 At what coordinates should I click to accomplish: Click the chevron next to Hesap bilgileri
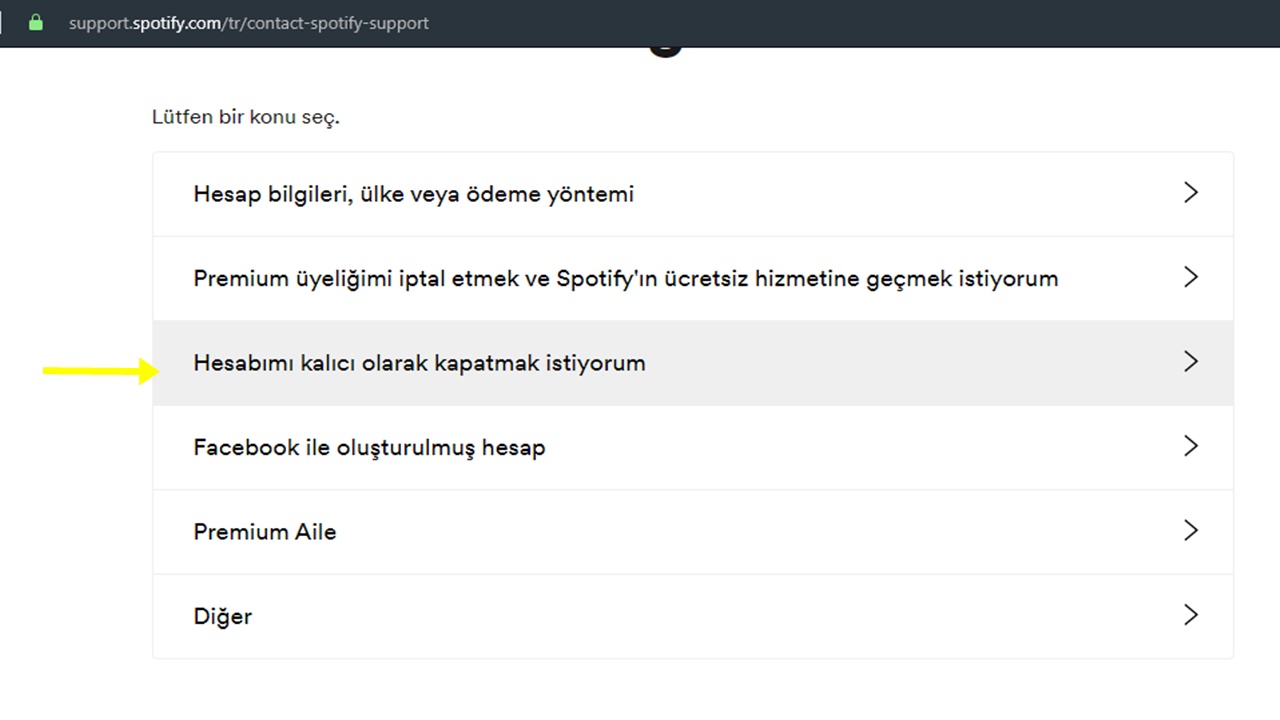coord(1191,193)
